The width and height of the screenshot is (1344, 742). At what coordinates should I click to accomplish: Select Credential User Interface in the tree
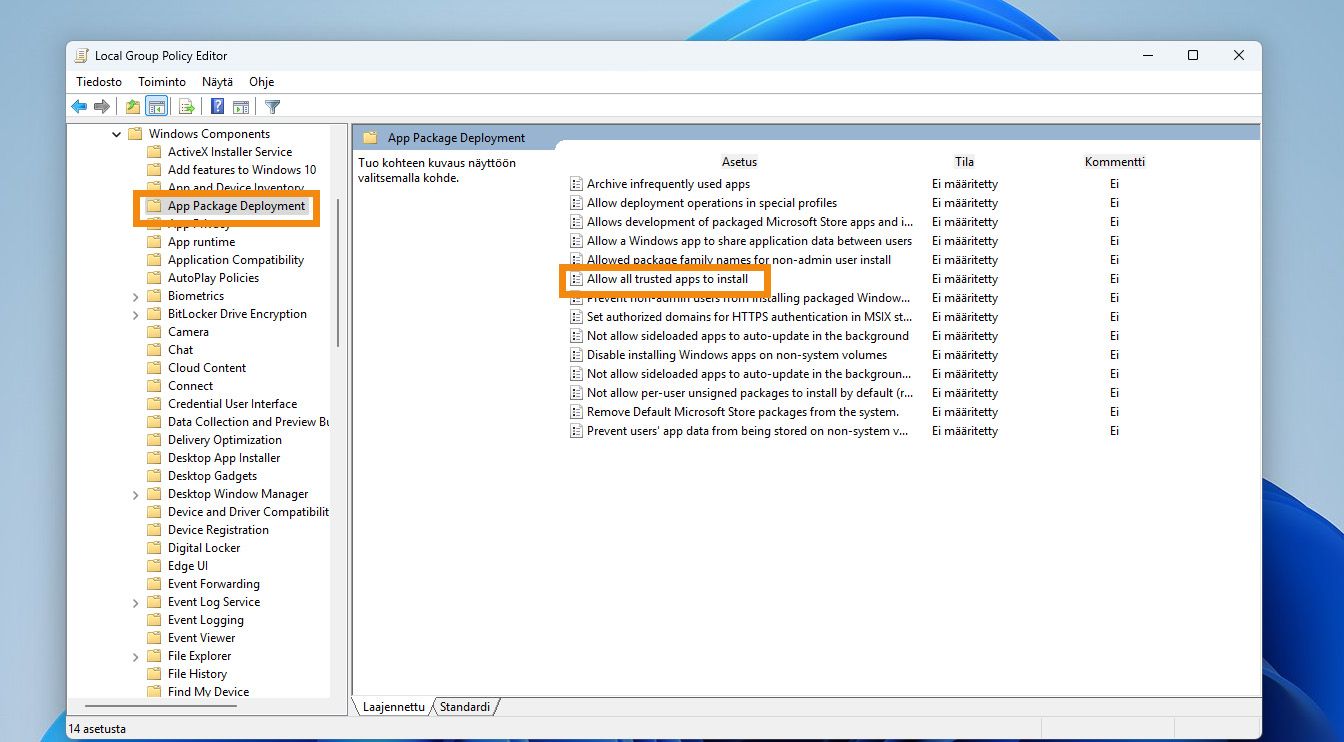232,404
